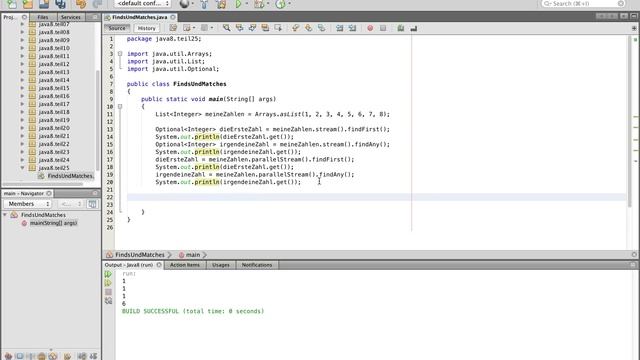Image resolution: width=640 pixels, height=360 pixels.
Task: Collapse FindsUndMatches node in Navigator
Action: (5, 215)
